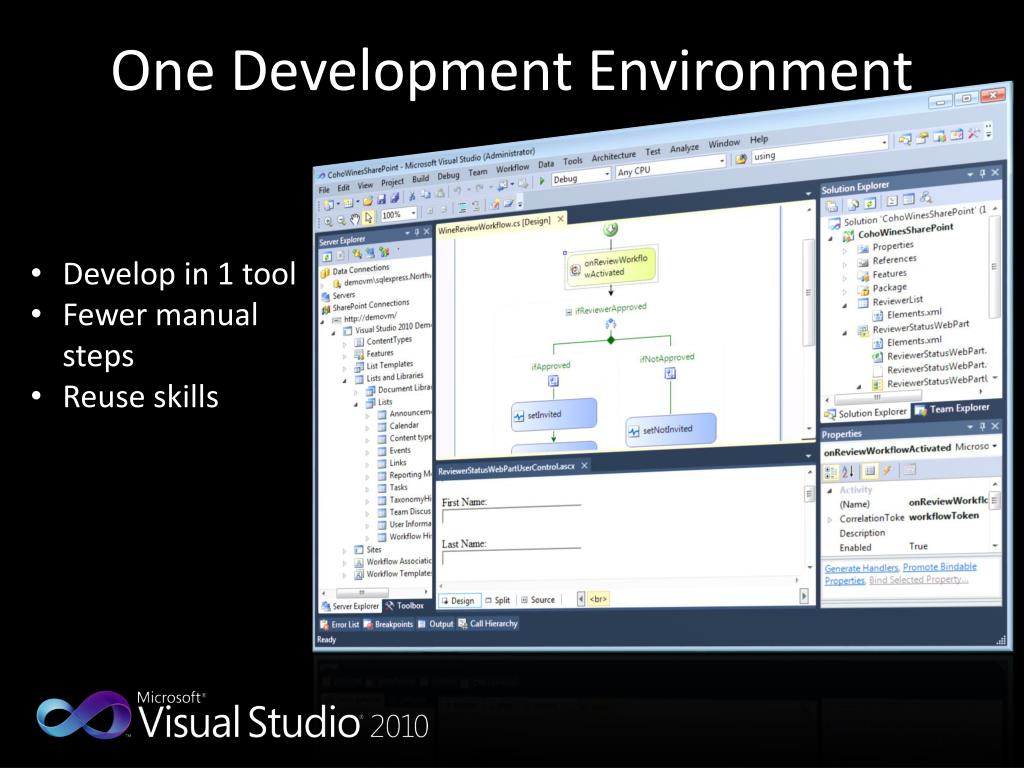Collapse the ReviewerList node
1024x768 pixels.
click(844, 306)
